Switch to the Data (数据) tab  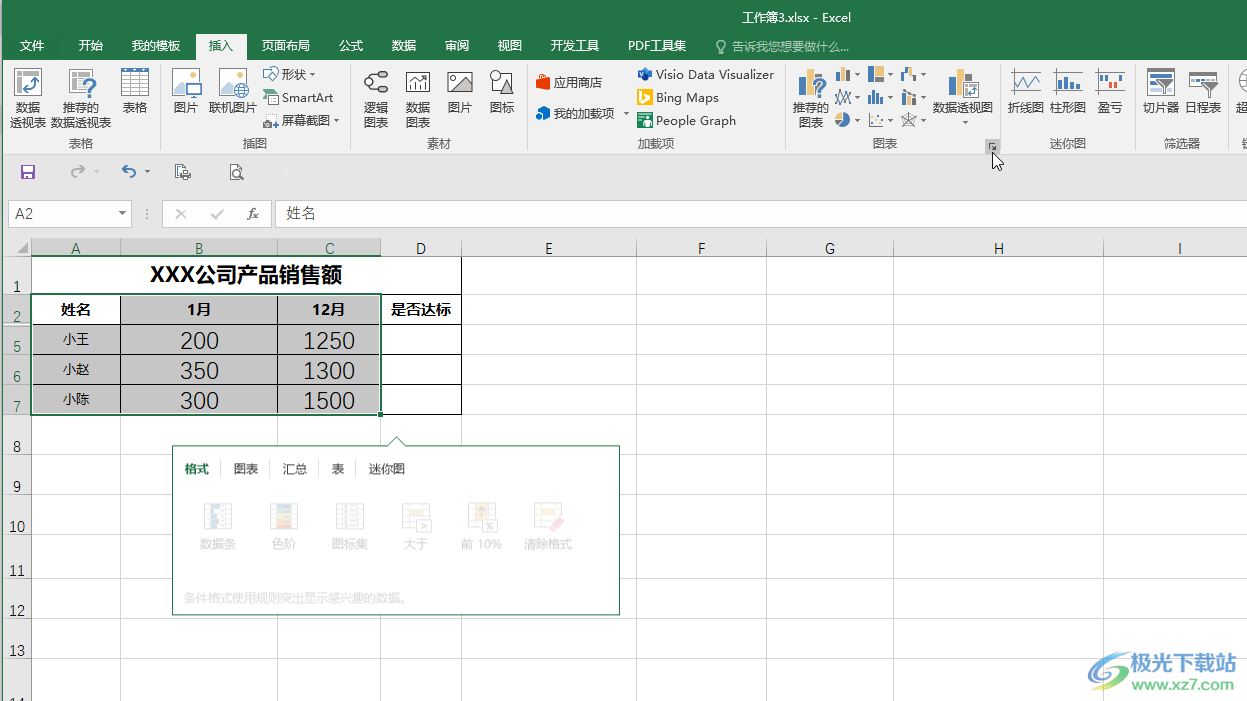click(x=404, y=46)
